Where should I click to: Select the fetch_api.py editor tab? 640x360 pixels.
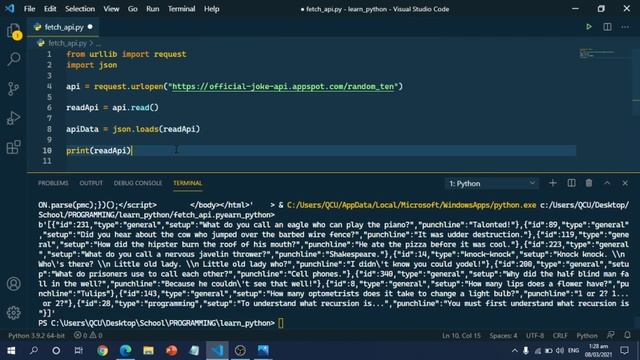(63, 27)
